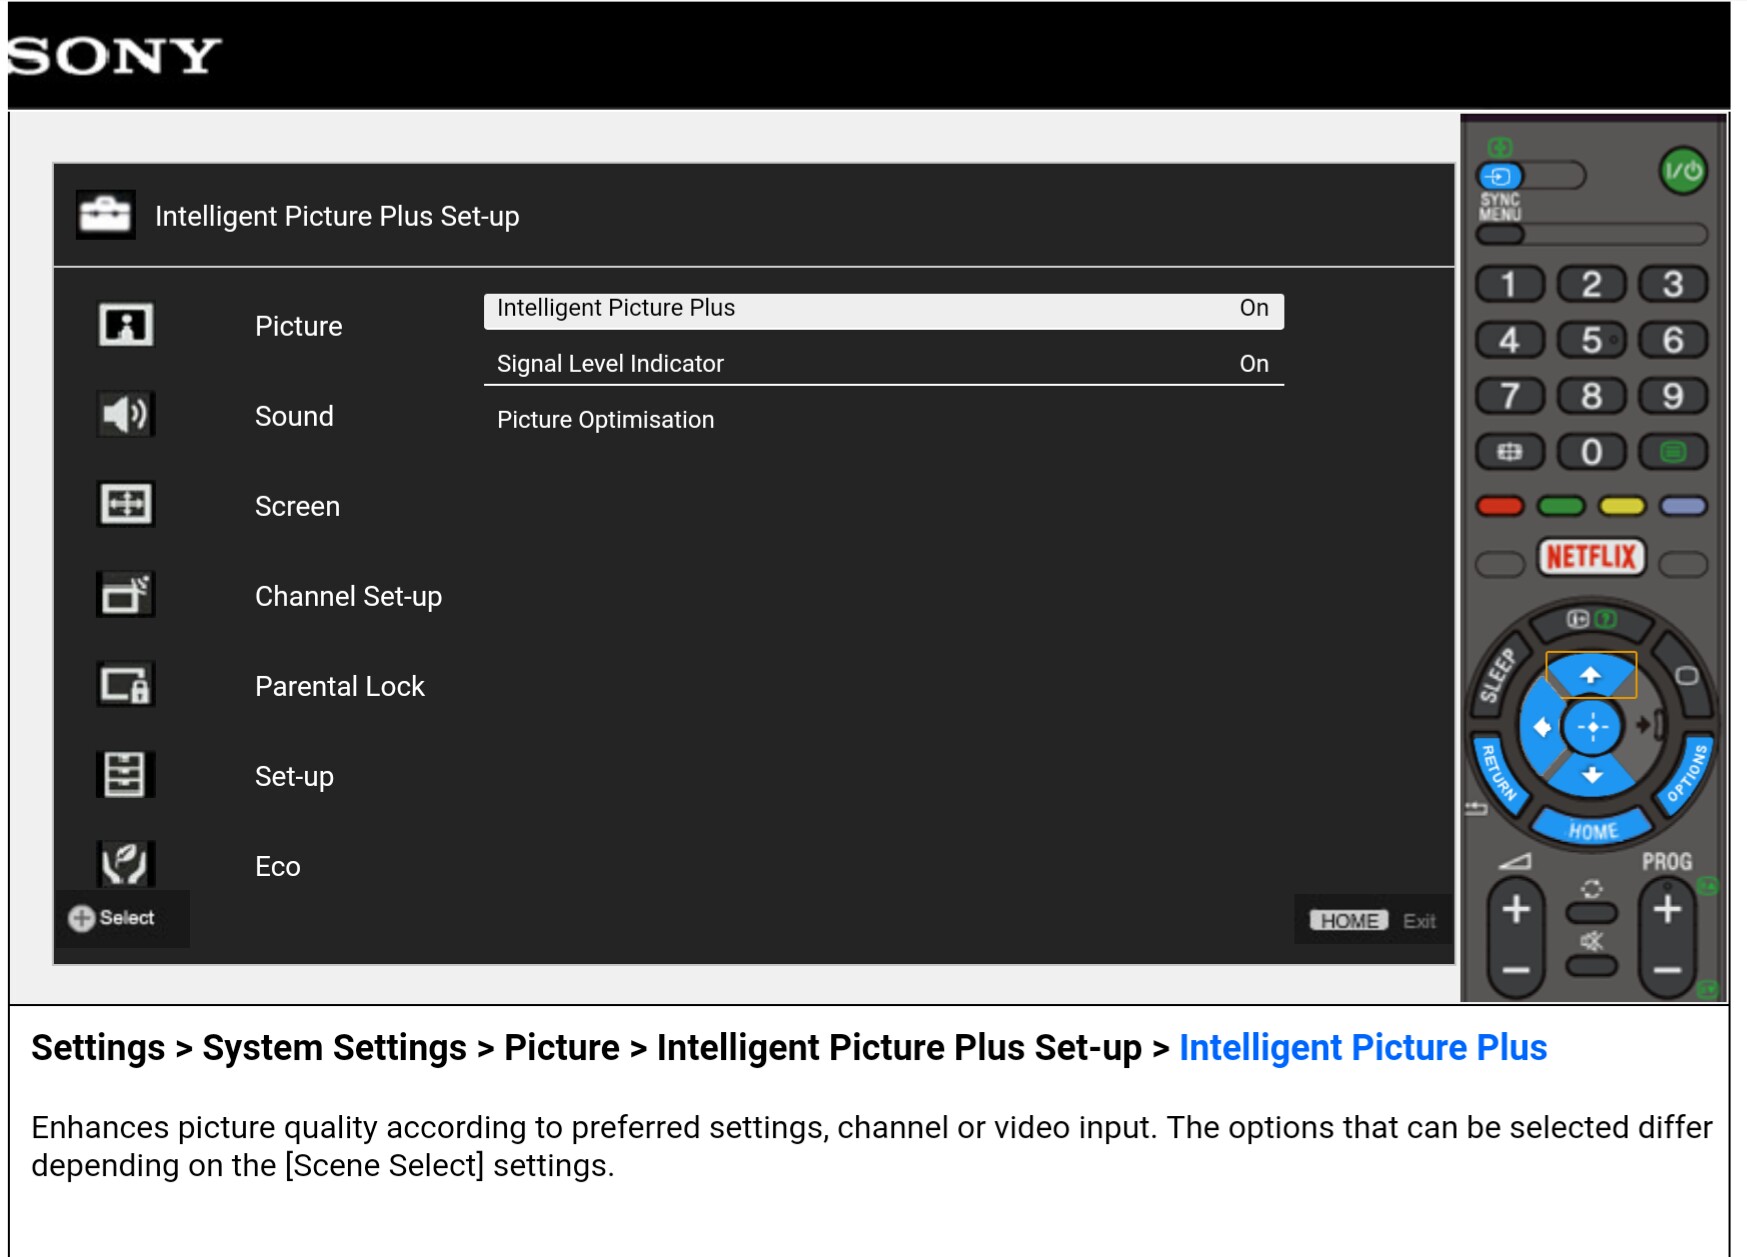Select Channel Set-up menu item

[347, 596]
